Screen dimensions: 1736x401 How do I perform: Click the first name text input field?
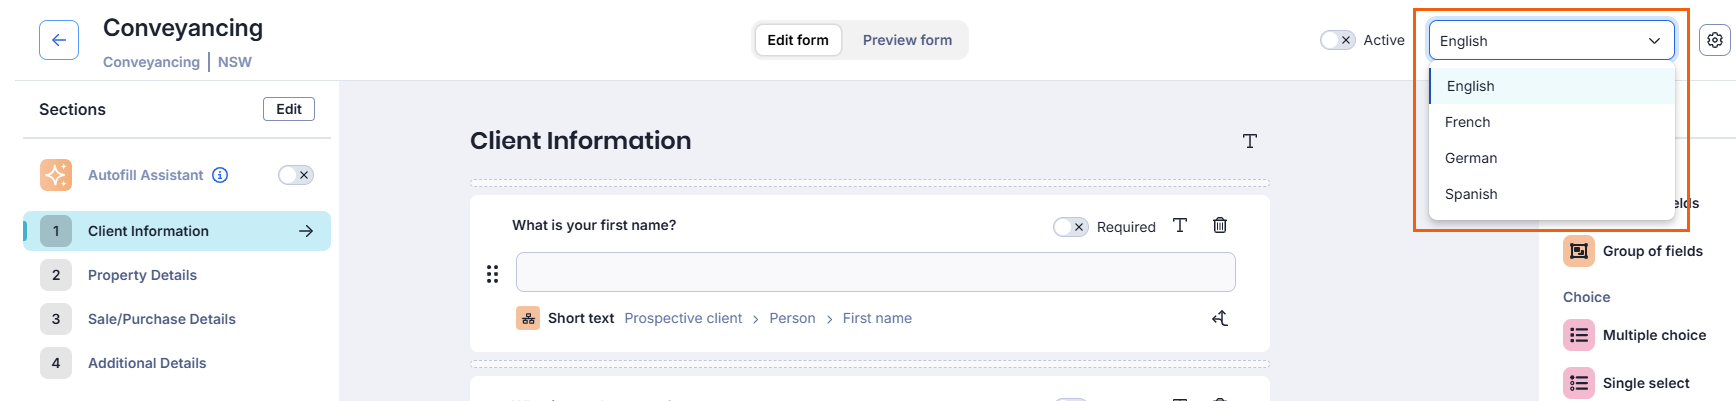[x=875, y=272]
